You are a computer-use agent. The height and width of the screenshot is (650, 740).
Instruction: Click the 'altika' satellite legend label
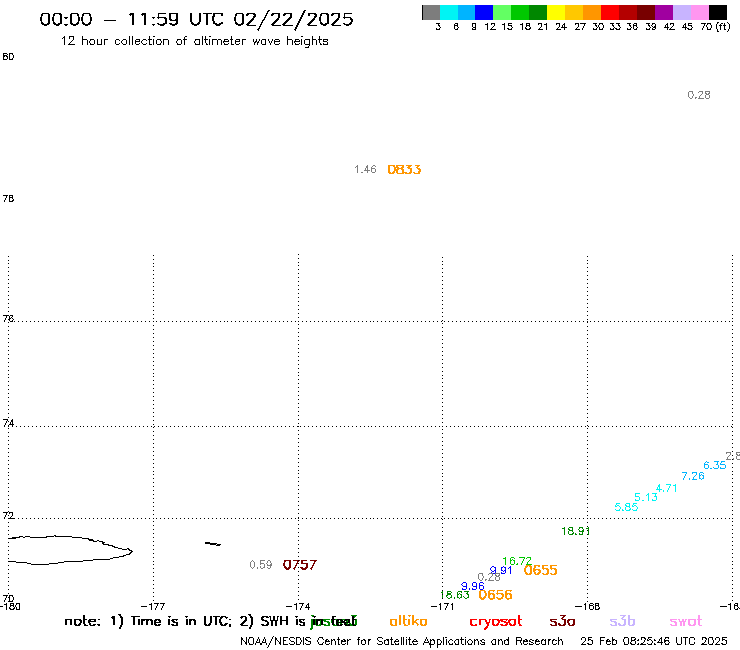(x=408, y=621)
